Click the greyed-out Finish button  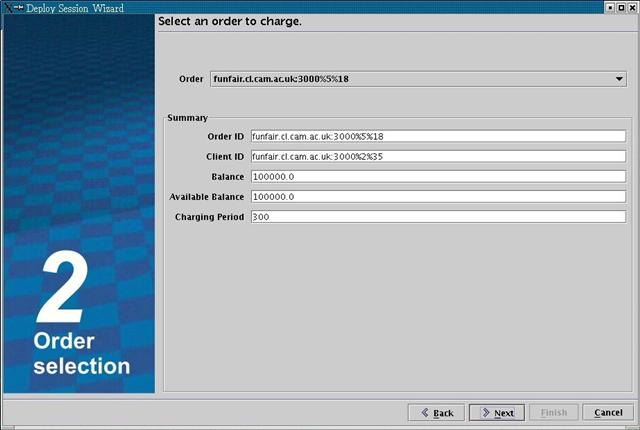[553, 412]
